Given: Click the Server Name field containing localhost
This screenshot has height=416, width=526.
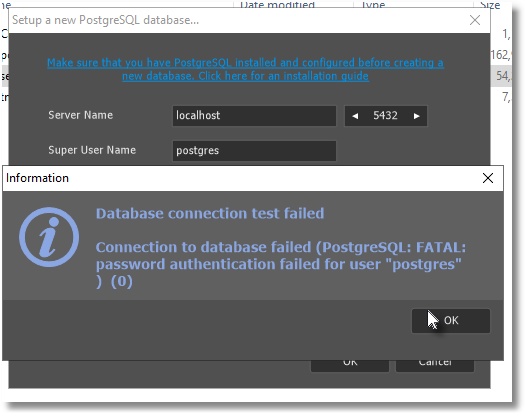Looking at the screenshot, I should tap(254, 116).
